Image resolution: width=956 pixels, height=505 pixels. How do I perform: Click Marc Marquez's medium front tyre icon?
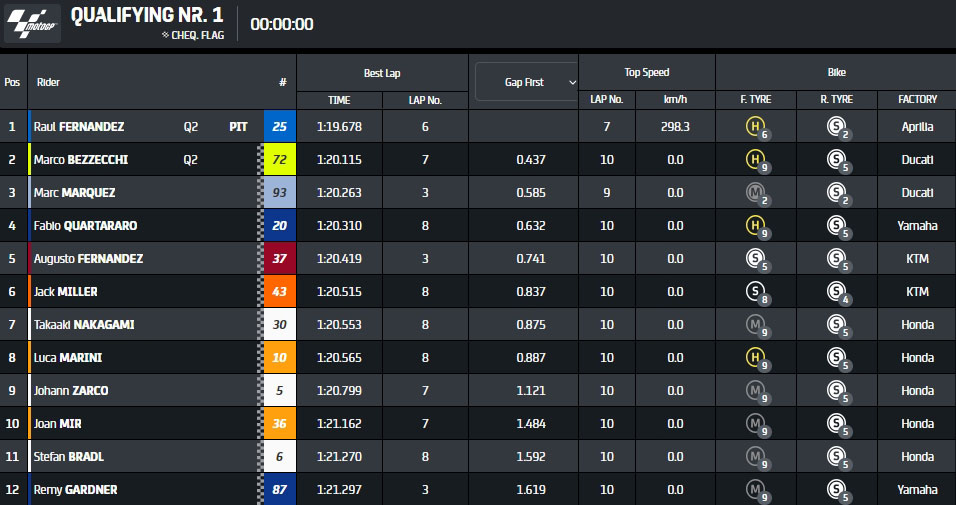(x=755, y=193)
